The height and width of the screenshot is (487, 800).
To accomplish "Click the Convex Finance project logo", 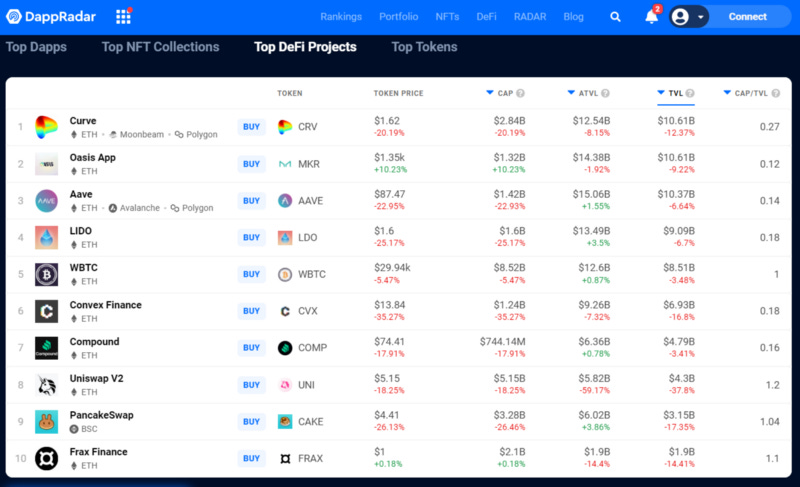I will pyautogui.click(x=46, y=311).
